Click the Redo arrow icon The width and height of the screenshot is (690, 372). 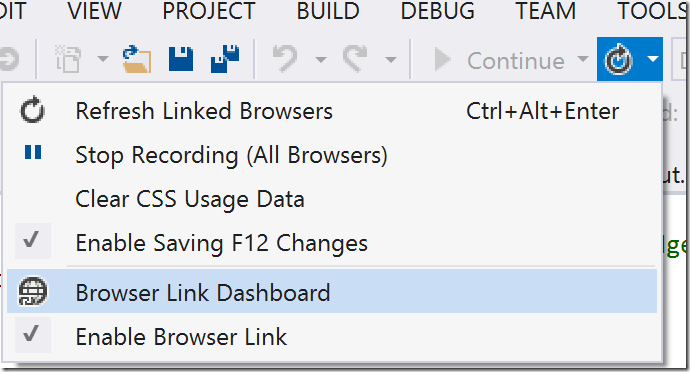[355, 59]
